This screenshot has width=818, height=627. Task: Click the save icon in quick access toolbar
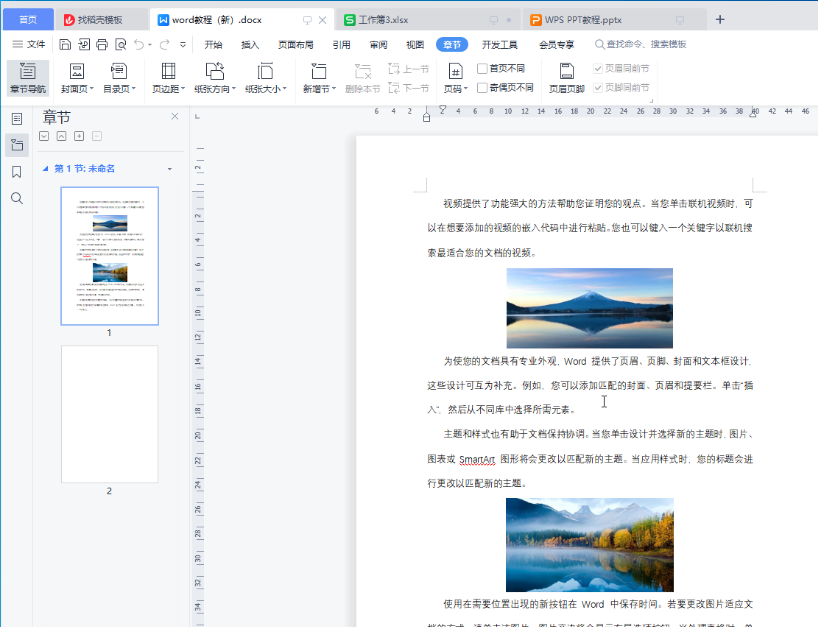click(x=65, y=44)
